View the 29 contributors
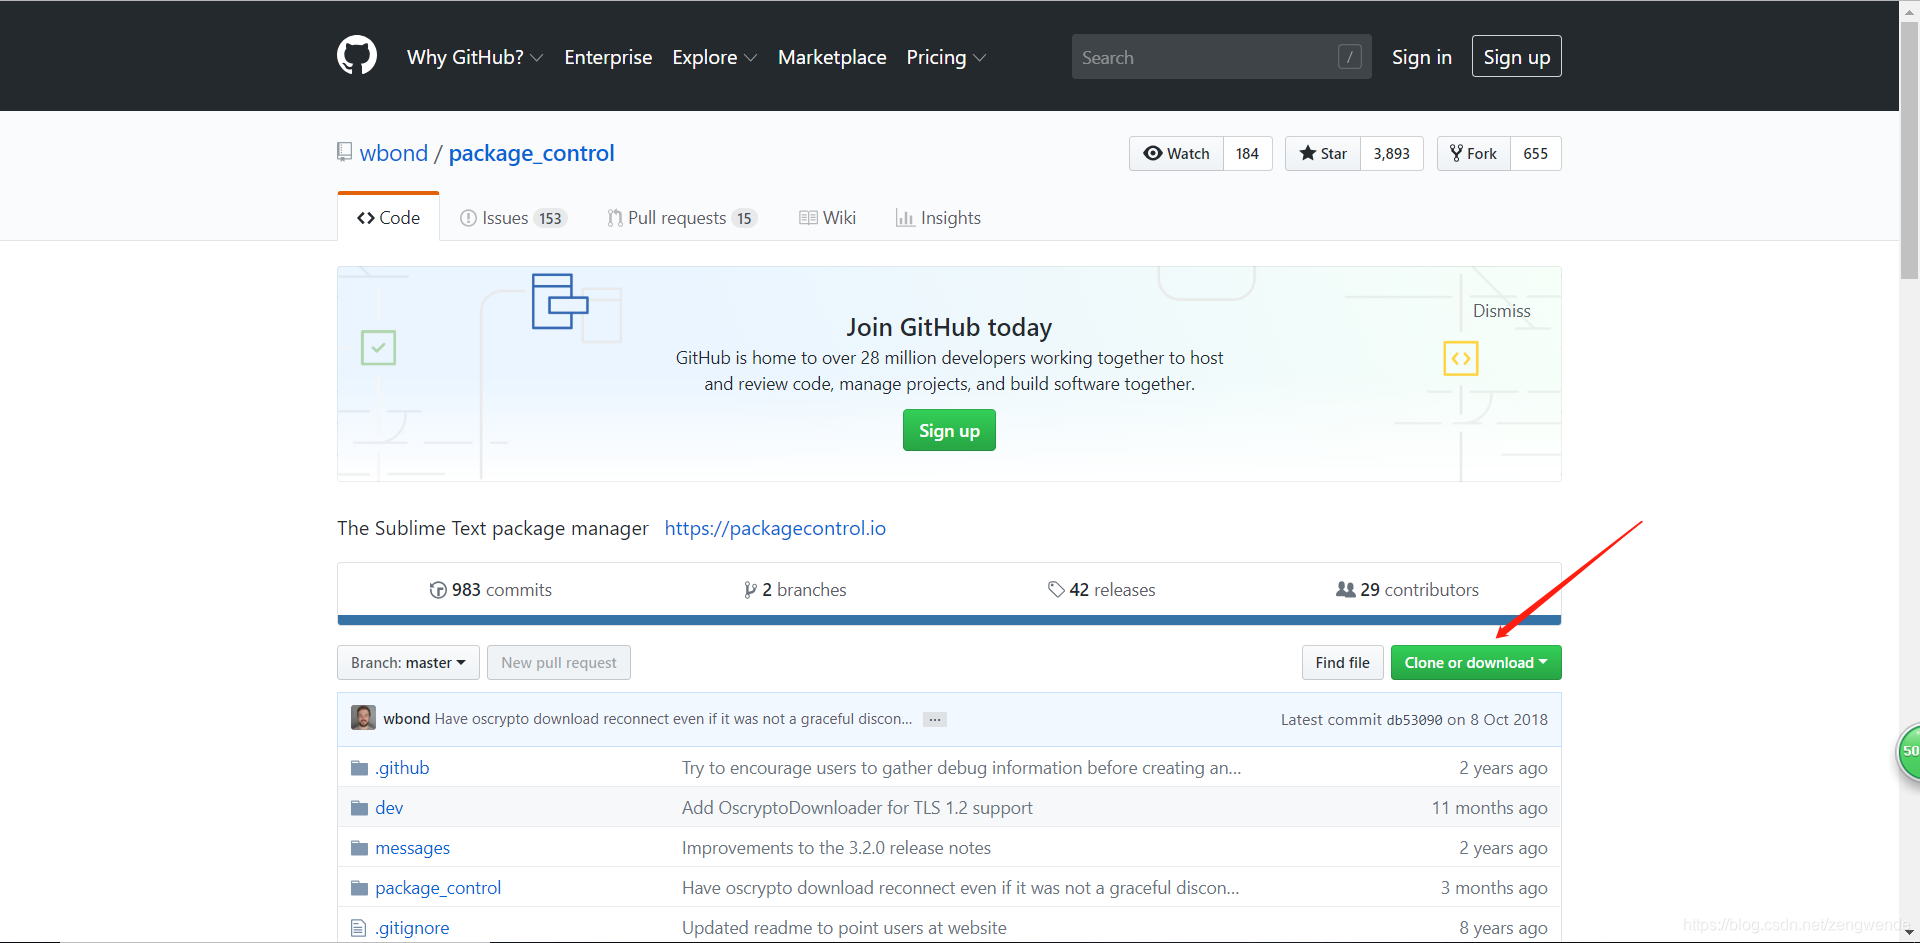The image size is (1920, 943). coord(1407,590)
